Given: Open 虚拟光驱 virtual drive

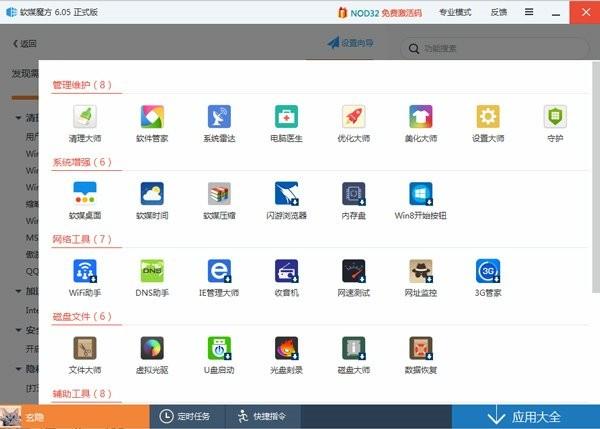Looking at the screenshot, I should pyautogui.click(x=152, y=355).
